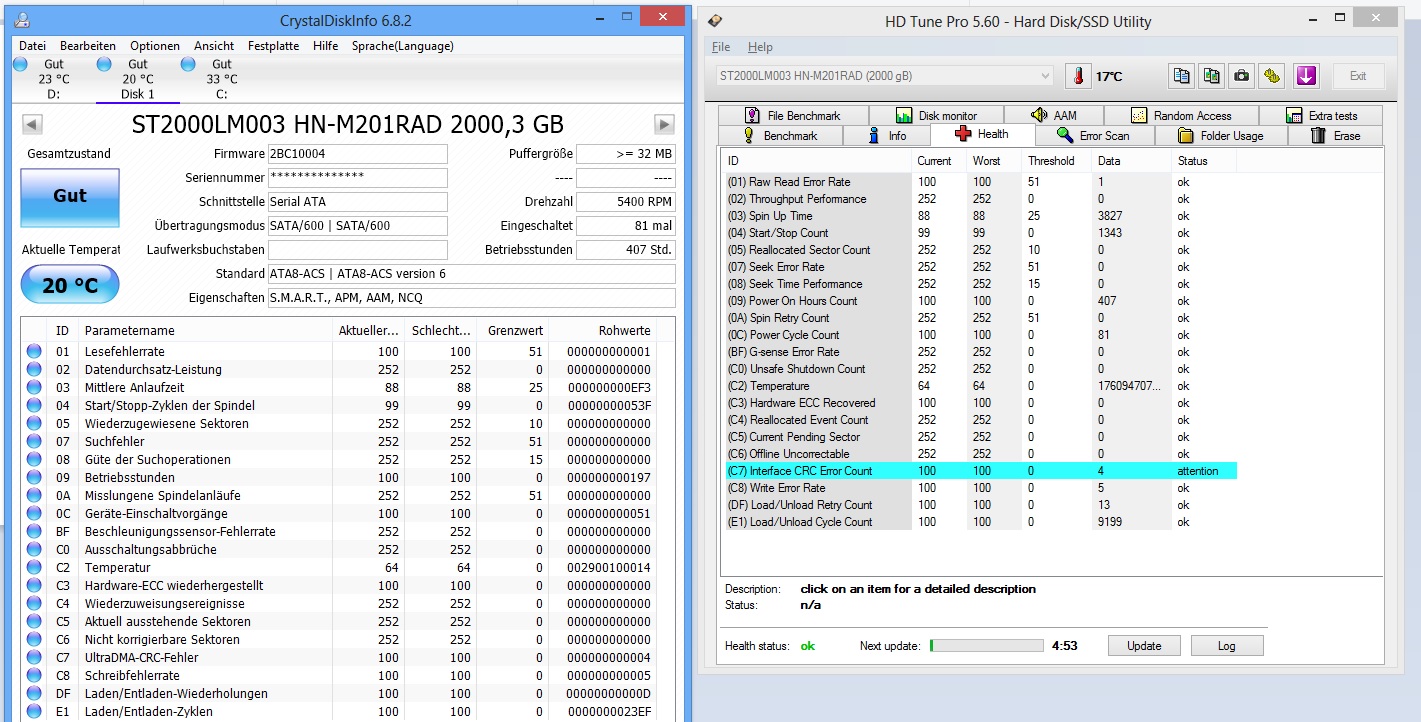Click status orb for Betriebsstunden row
The image size is (1421, 722).
[x=35, y=477]
